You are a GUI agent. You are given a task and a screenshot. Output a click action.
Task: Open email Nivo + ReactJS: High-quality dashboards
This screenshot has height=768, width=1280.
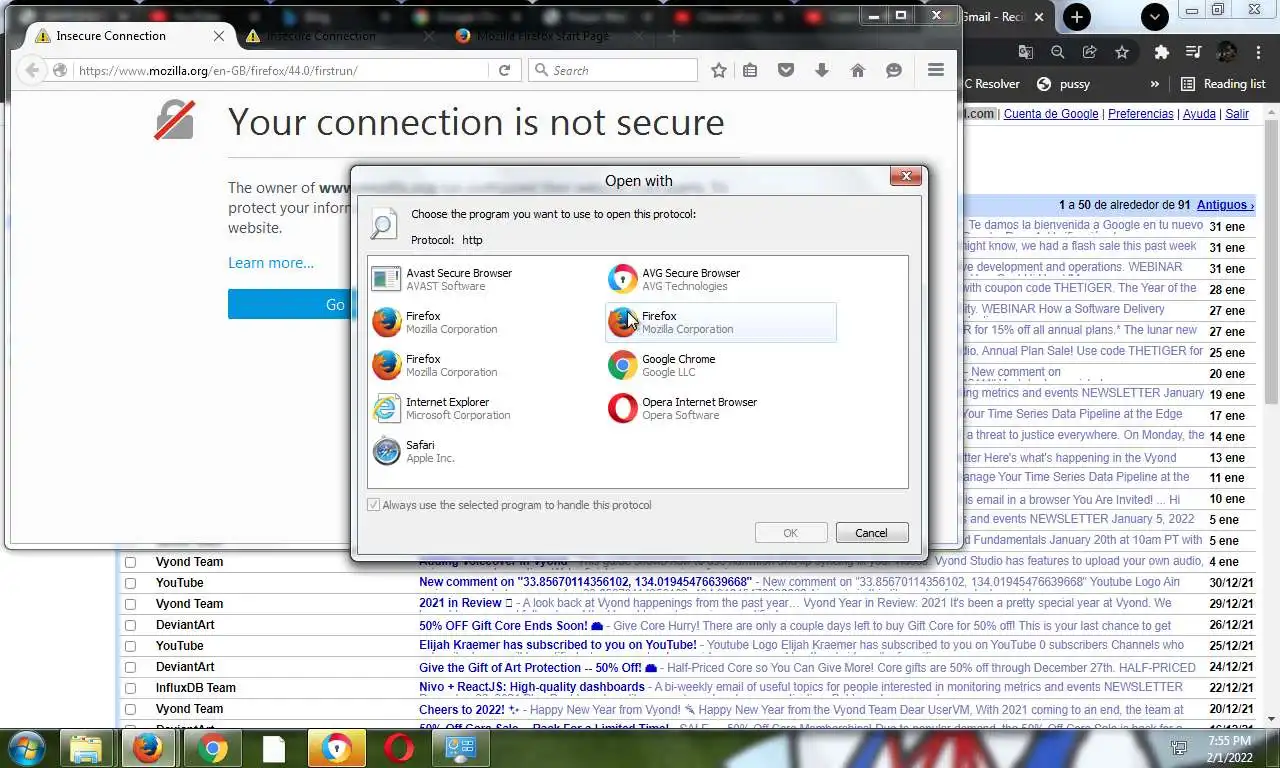click(x=531, y=687)
